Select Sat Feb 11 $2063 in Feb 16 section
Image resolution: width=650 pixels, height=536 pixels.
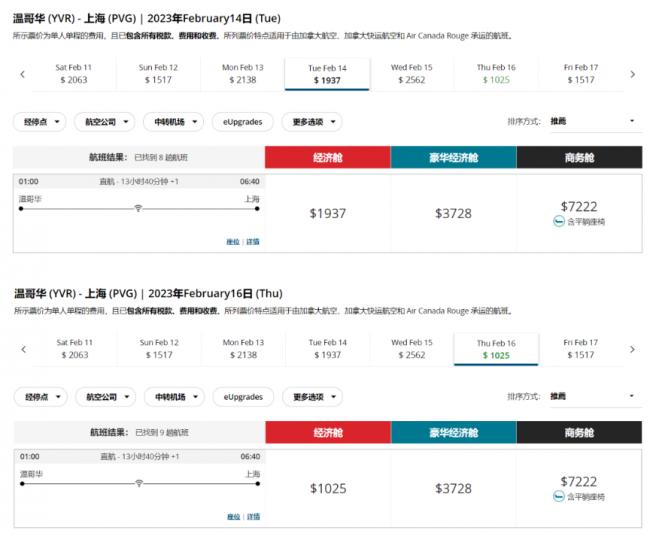(x=75, y=349)
